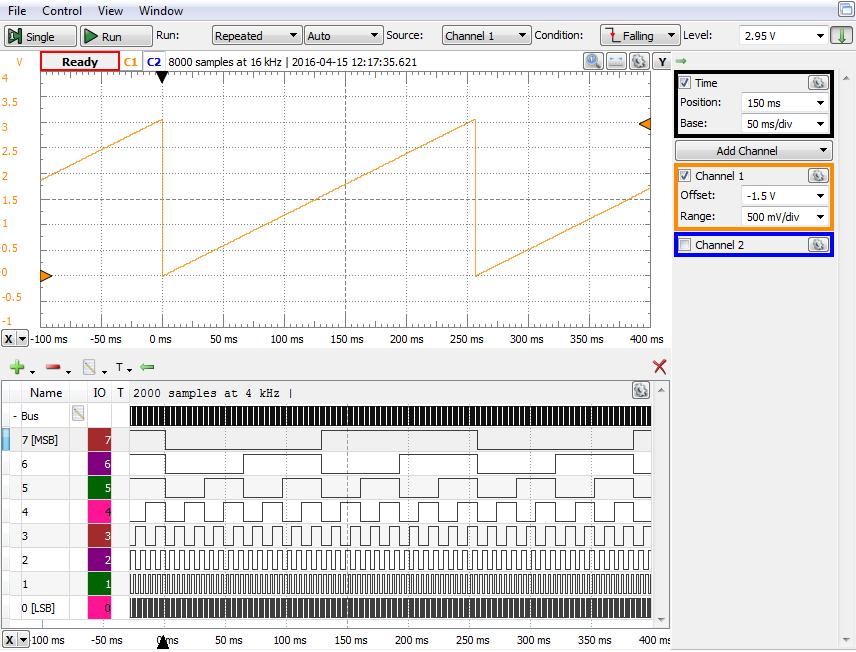
Task: Click the Ready status button
Action: pos(80,62)
